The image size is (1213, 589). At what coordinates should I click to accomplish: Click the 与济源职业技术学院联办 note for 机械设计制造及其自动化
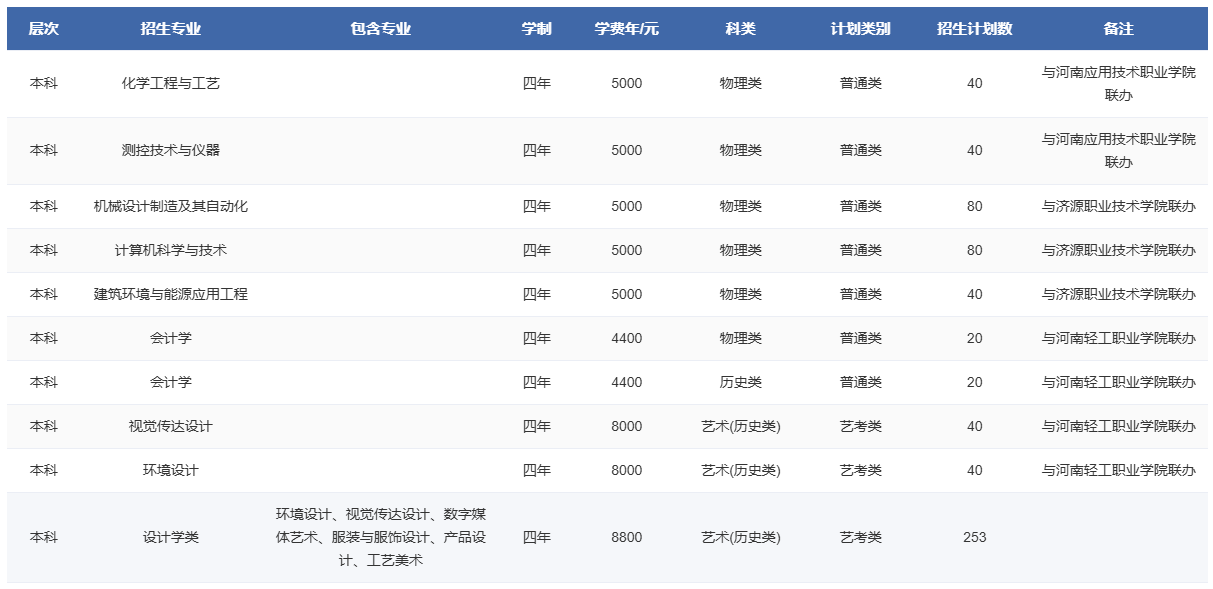1119,206
